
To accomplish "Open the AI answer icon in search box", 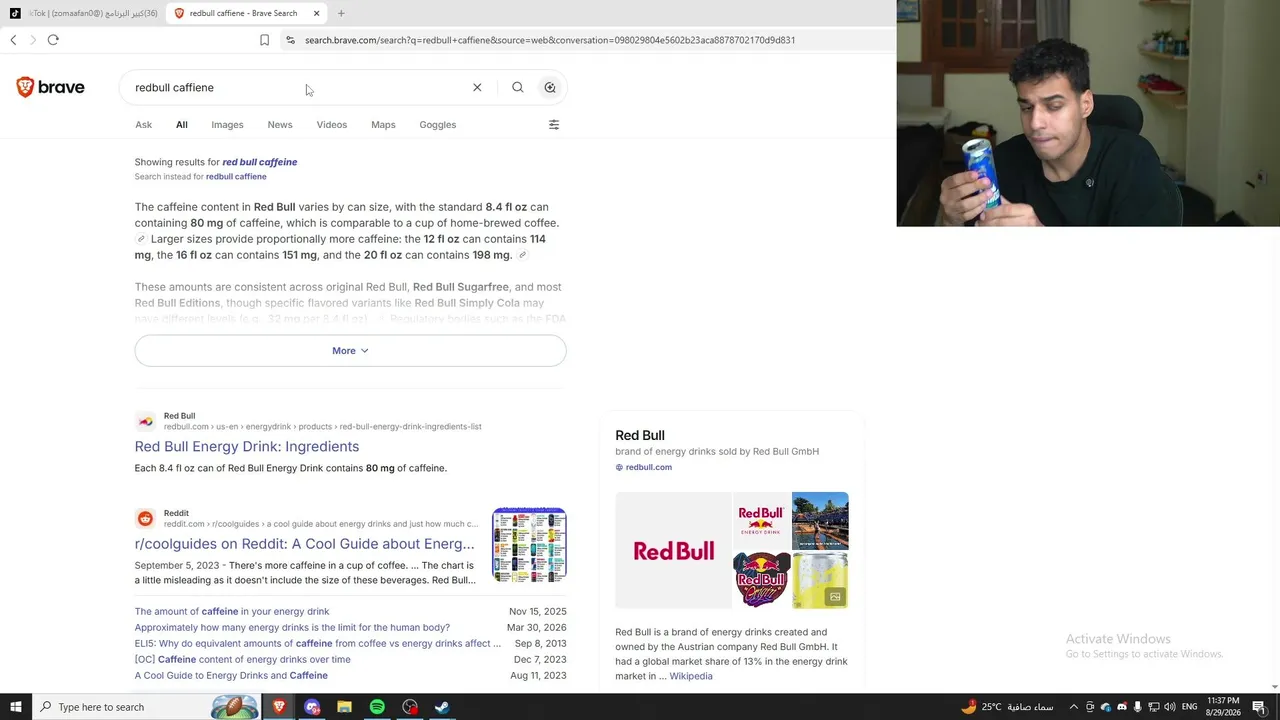I will (550, 87).
